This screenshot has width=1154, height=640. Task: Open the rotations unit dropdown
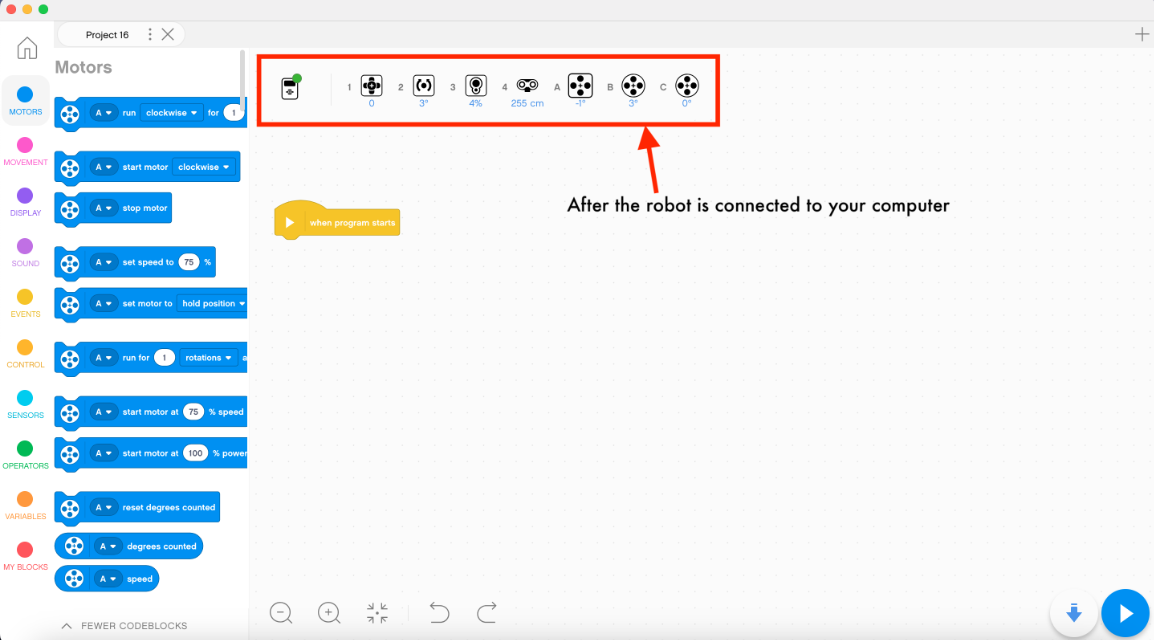209,357
